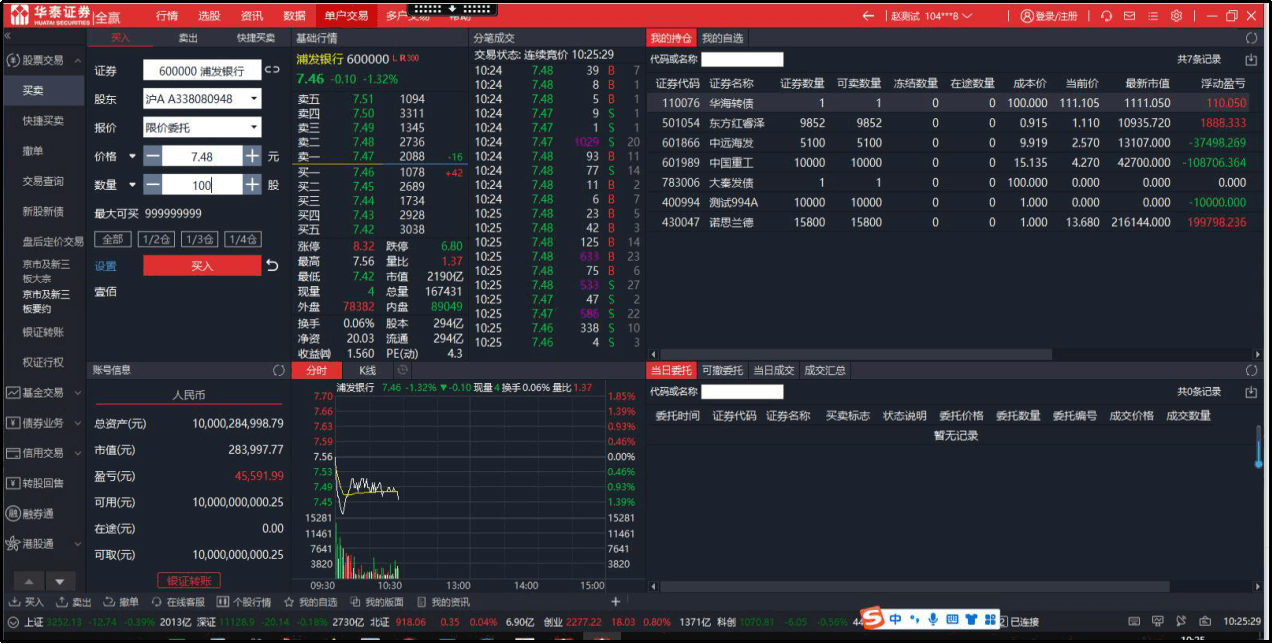Switch to the 卖出 tab
1274x644 pixels.
coord(188,38)
